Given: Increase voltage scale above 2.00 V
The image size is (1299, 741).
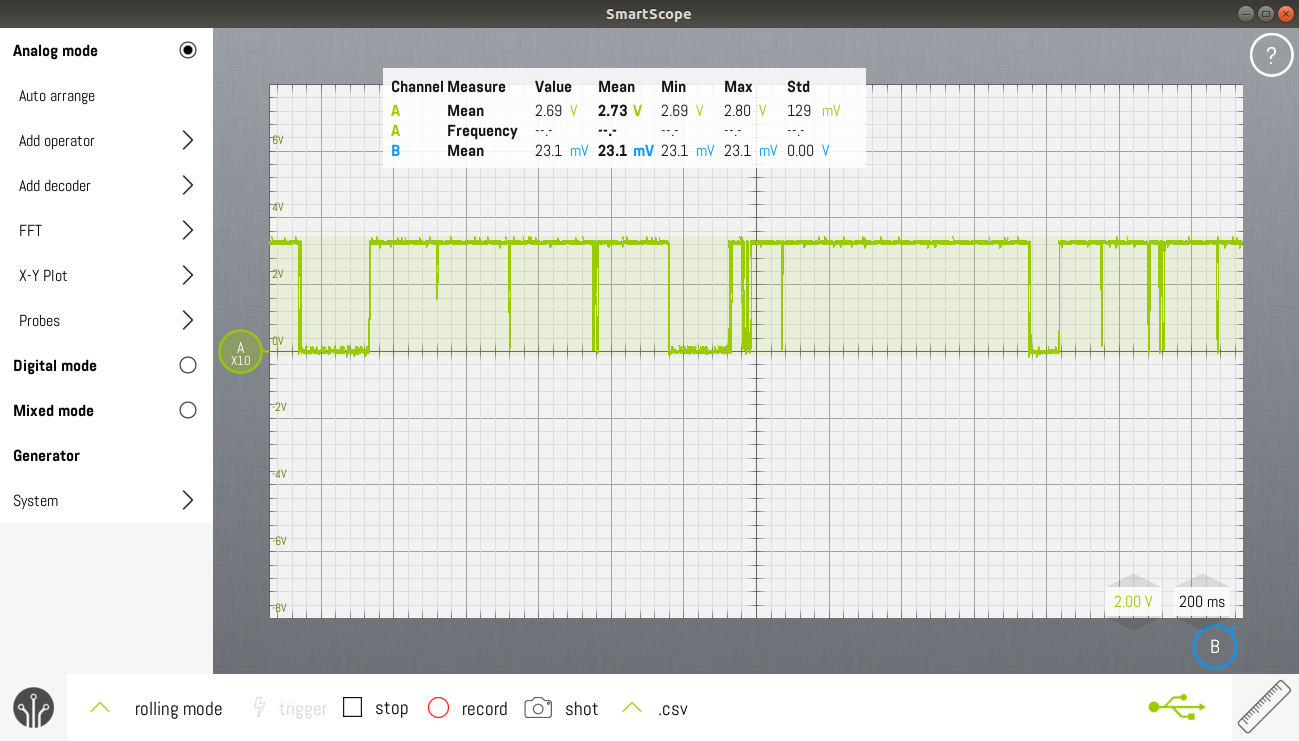Looking at the screenshot, I should click(1133, 581).
